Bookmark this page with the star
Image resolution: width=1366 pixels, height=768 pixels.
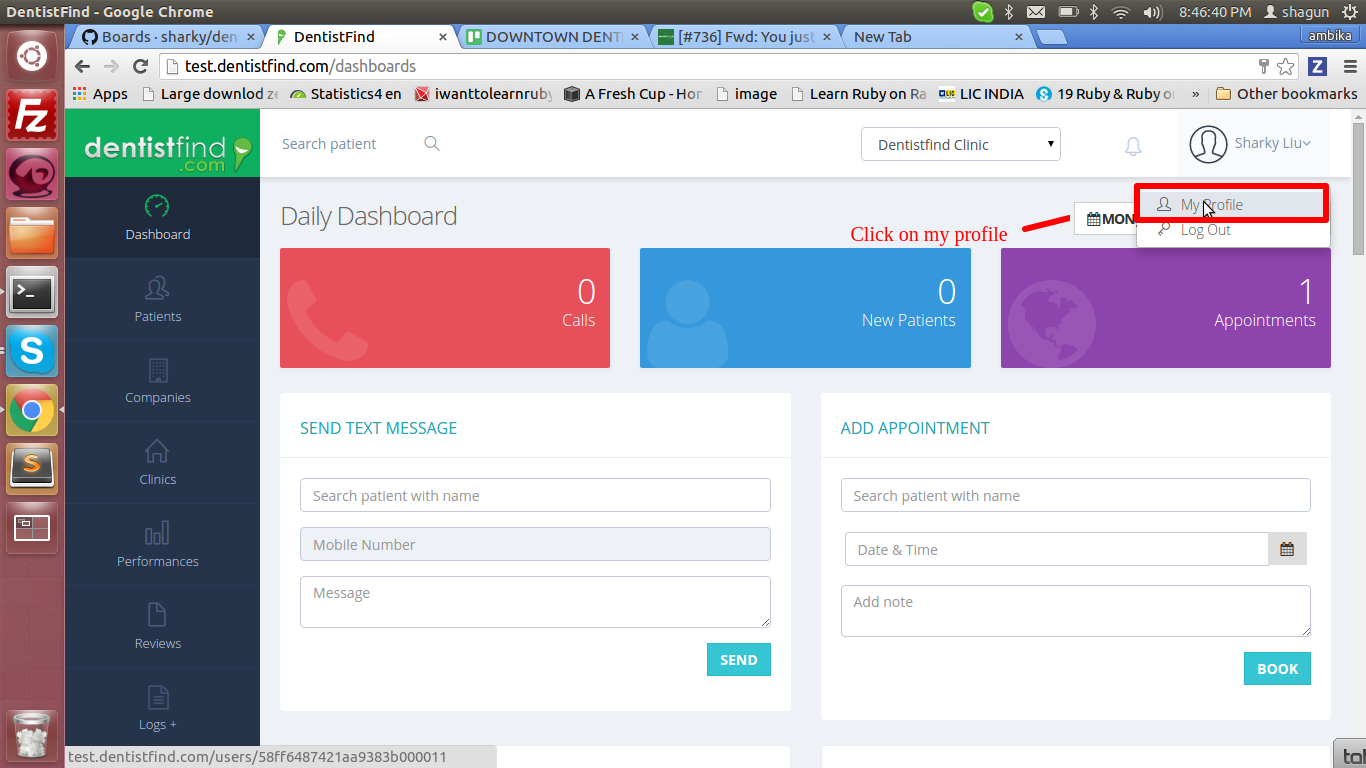[x=1286, y=67]
